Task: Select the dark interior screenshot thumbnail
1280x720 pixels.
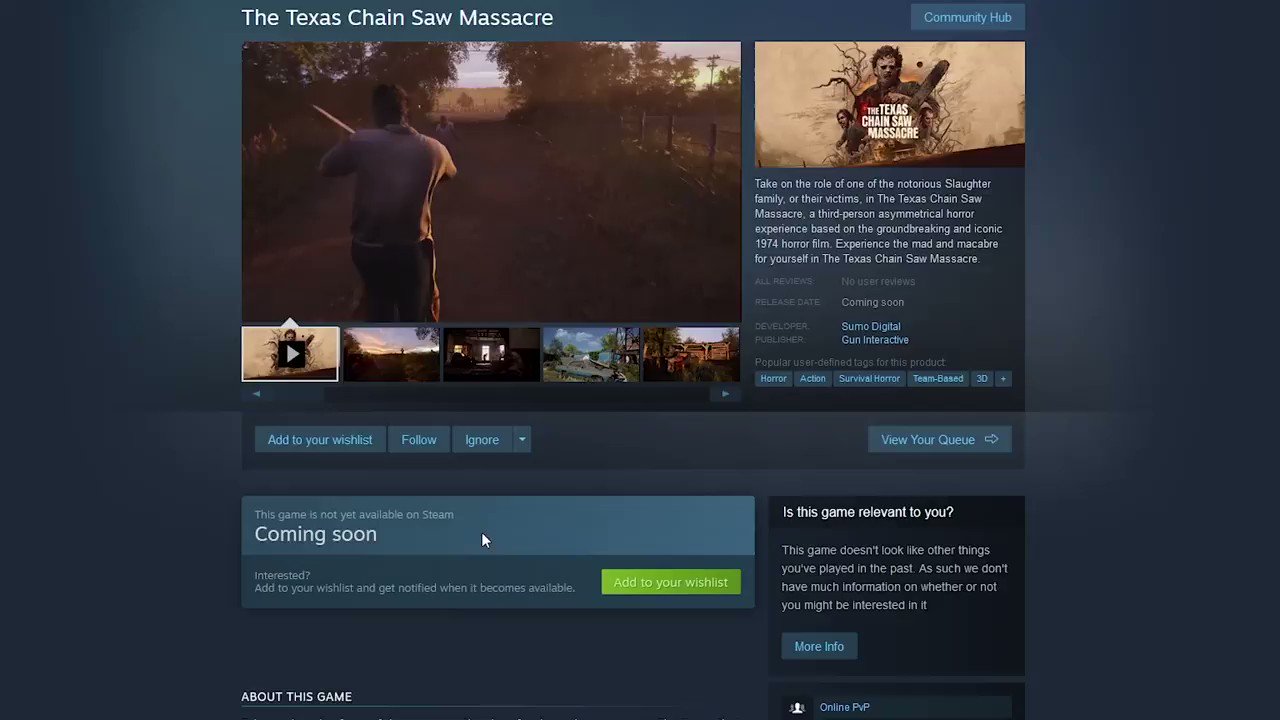Action: coord(491,354)
